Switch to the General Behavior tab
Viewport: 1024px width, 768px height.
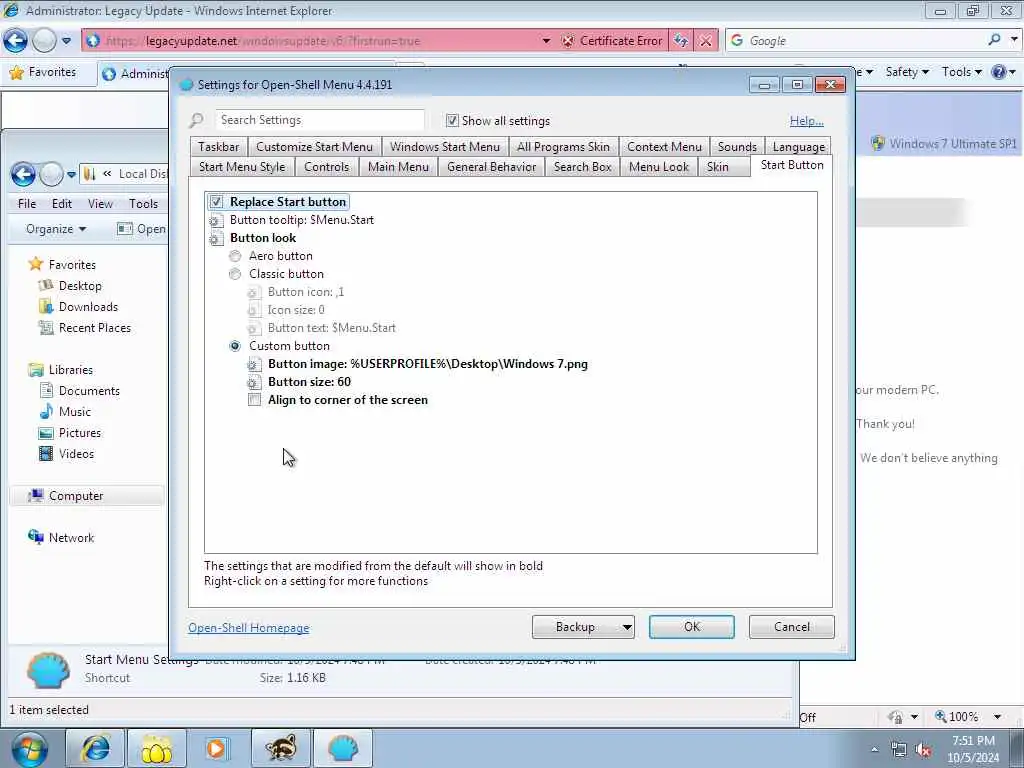click(x=491, y=167)
